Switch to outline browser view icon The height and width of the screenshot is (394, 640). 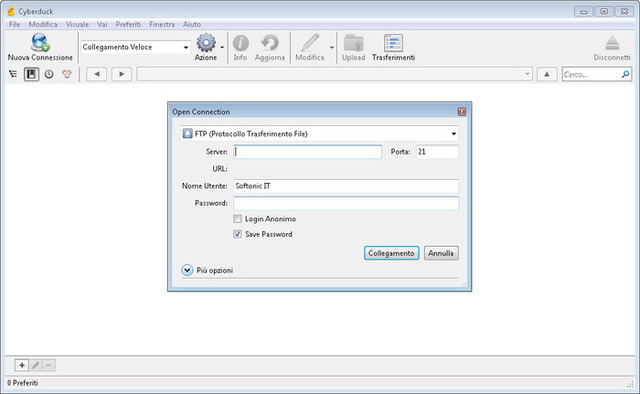point(13,74)
